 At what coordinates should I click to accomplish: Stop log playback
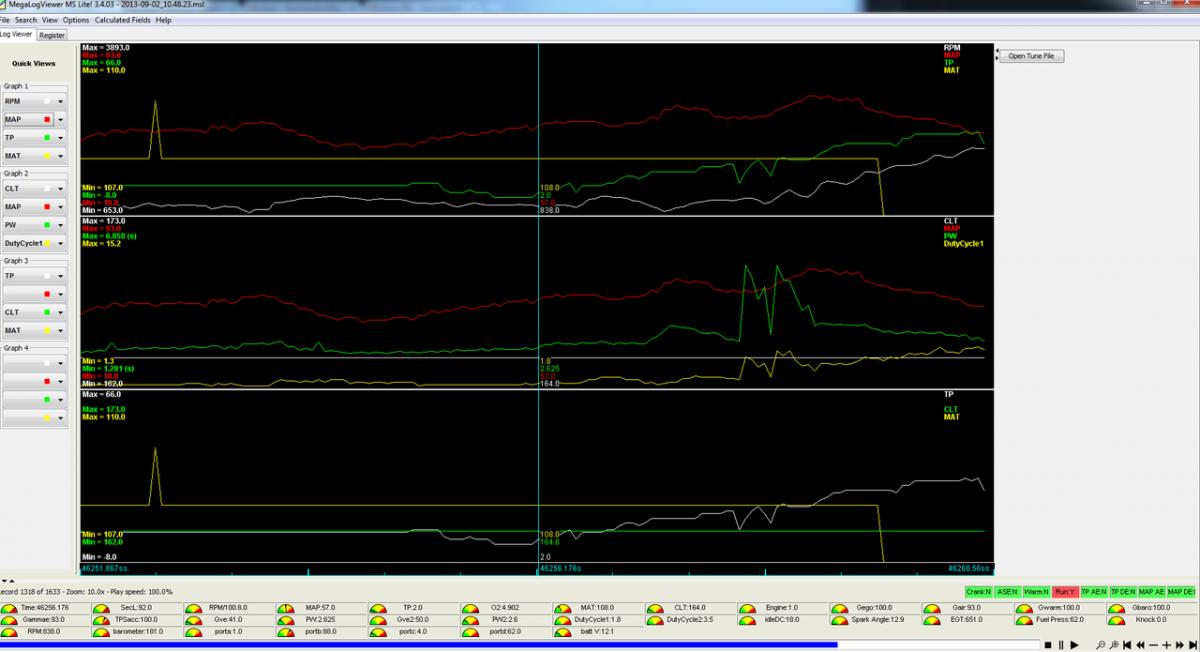(x=1048, y=645)
